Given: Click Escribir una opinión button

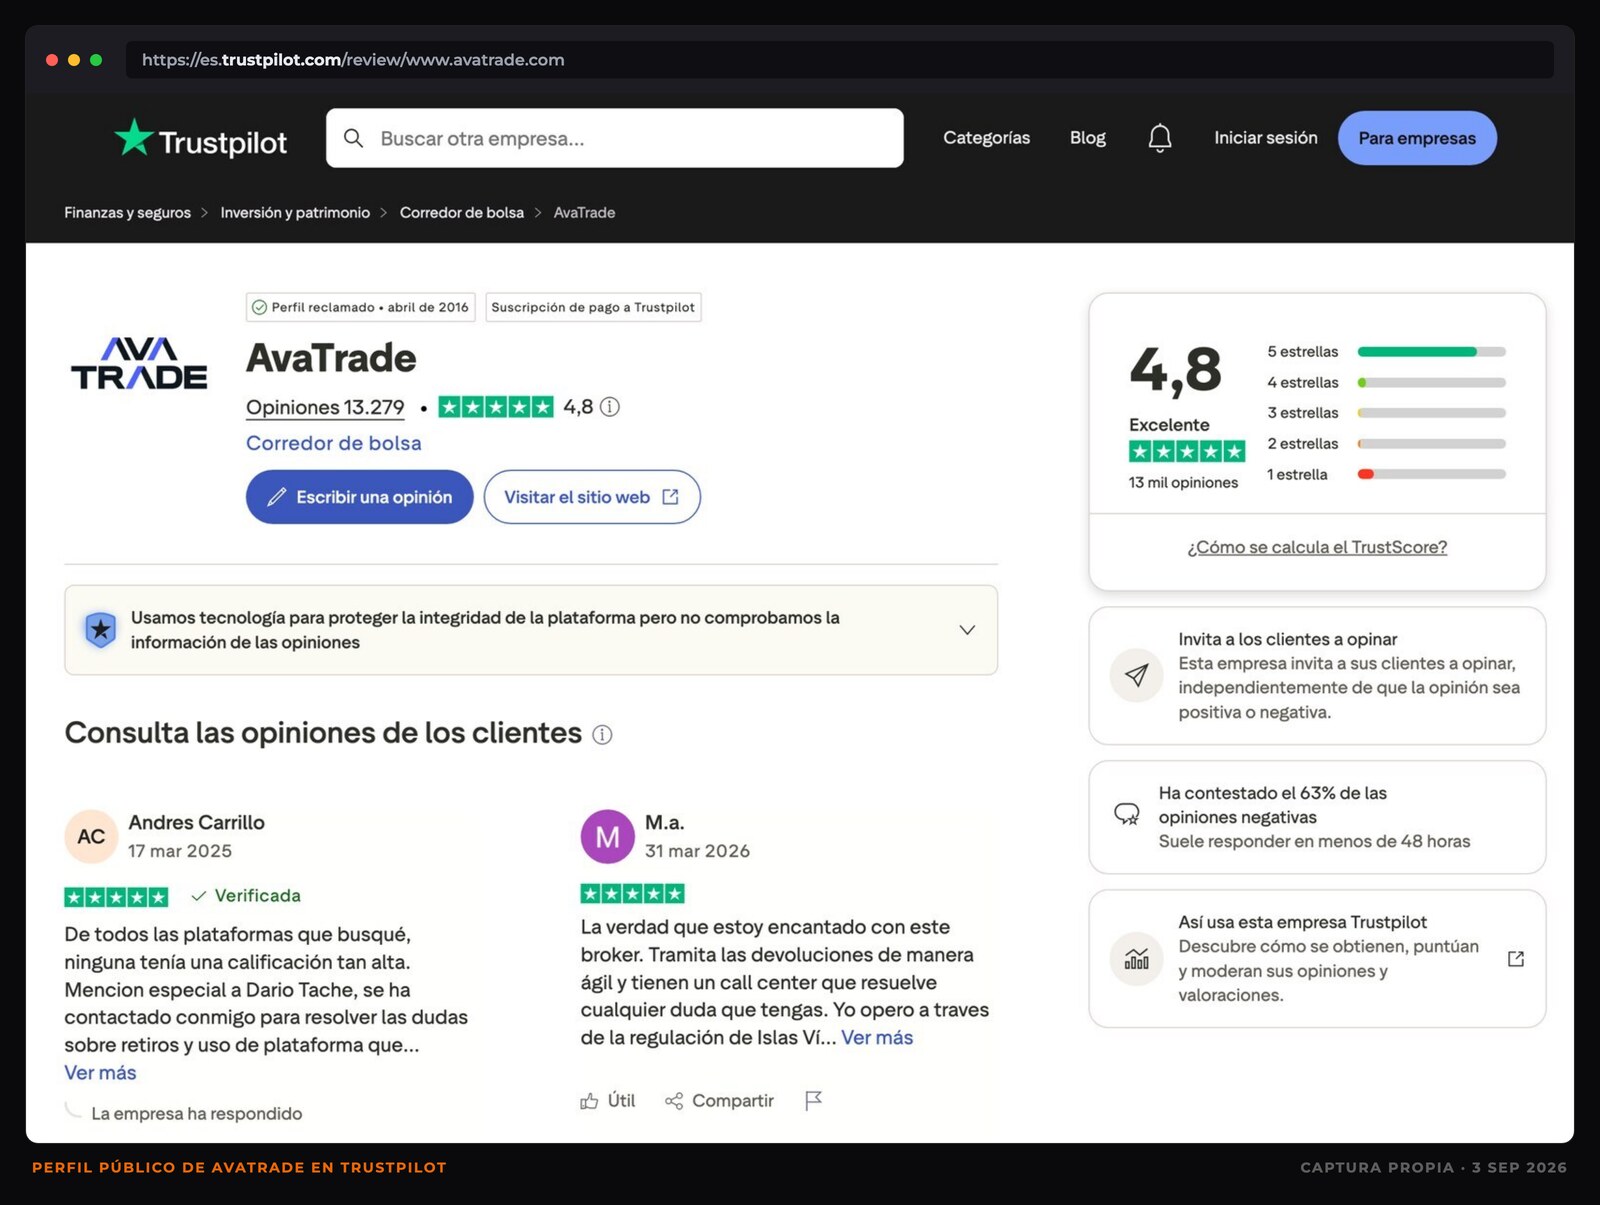Looking at the screenshot, I should tap(359, 497).
